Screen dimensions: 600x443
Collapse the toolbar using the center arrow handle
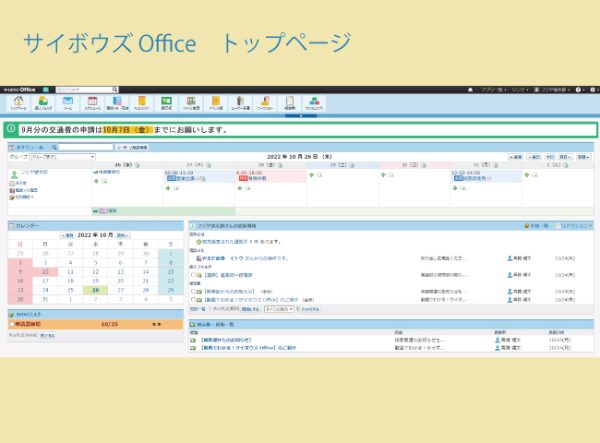(301, 116)
